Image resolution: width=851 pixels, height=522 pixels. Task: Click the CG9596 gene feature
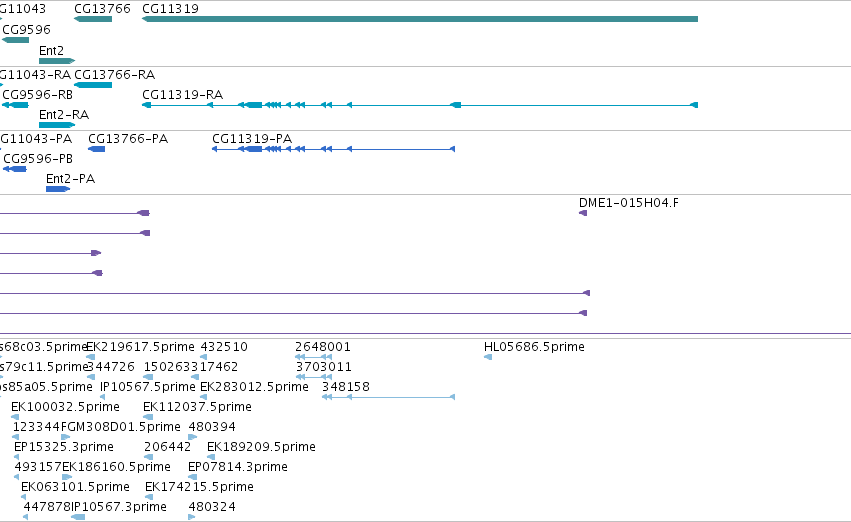point(15,40)
